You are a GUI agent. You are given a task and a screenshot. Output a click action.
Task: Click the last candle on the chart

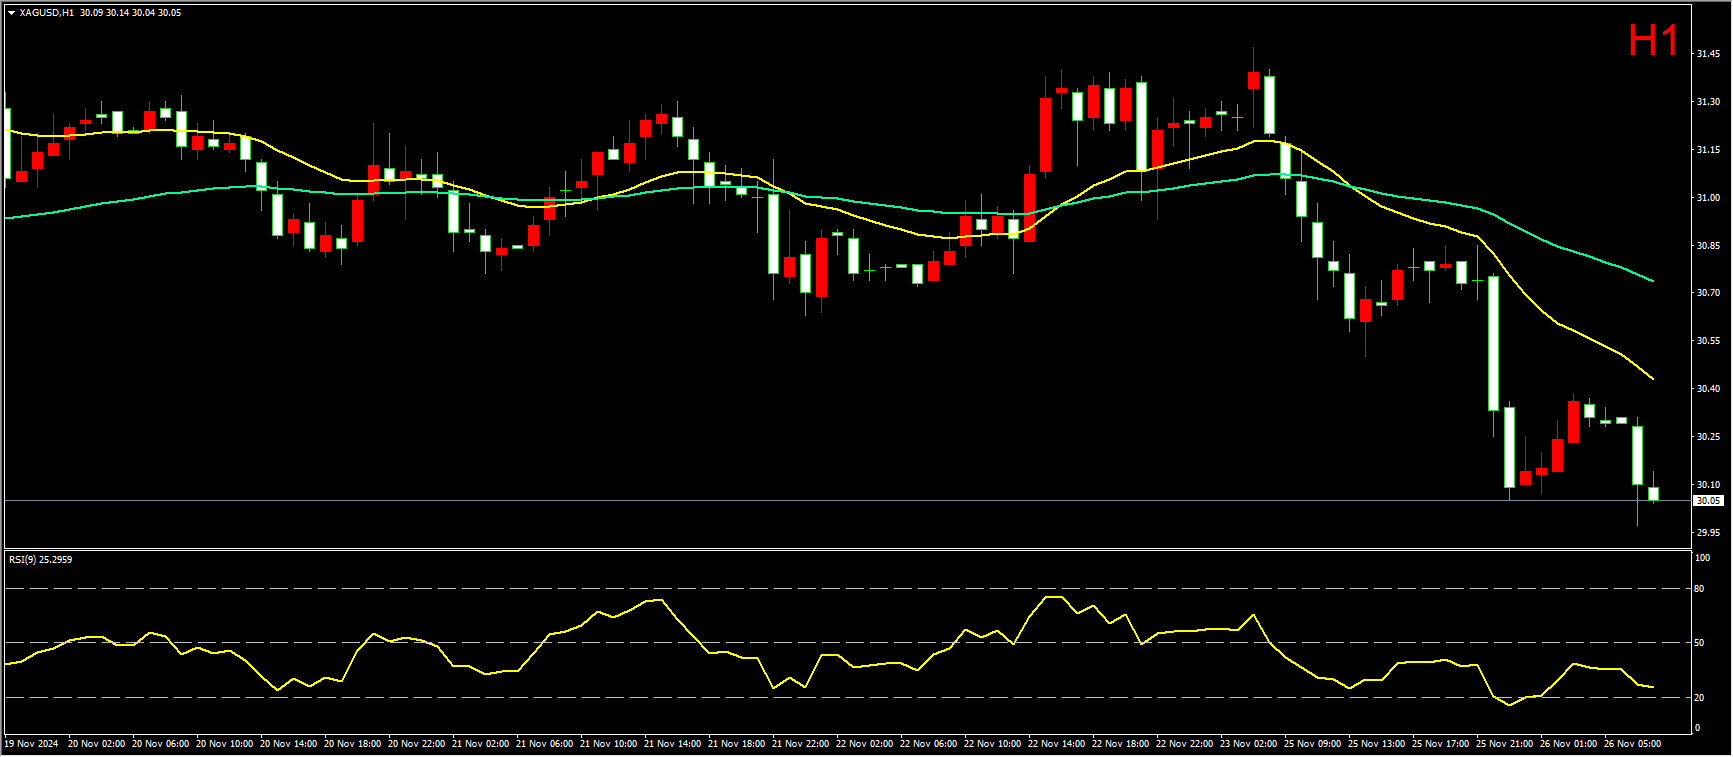(1653, 494)
